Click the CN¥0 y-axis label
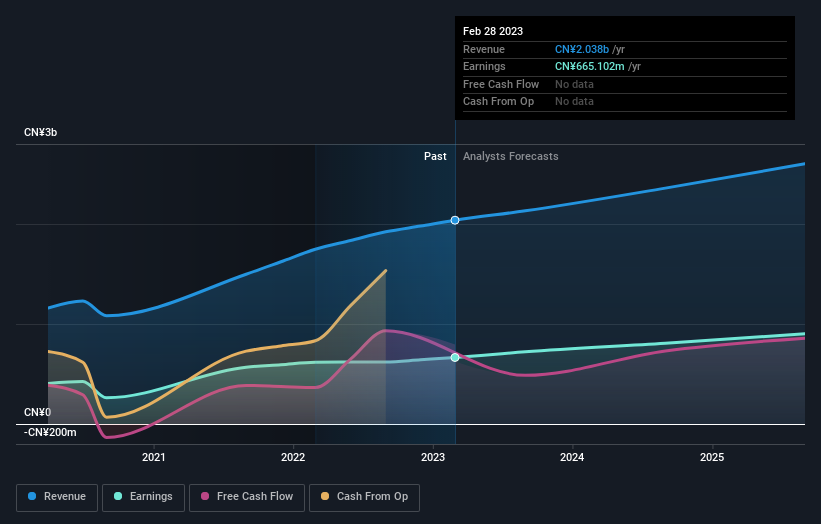The width and height of the screenshot is (821, 524). click(37, 412)
